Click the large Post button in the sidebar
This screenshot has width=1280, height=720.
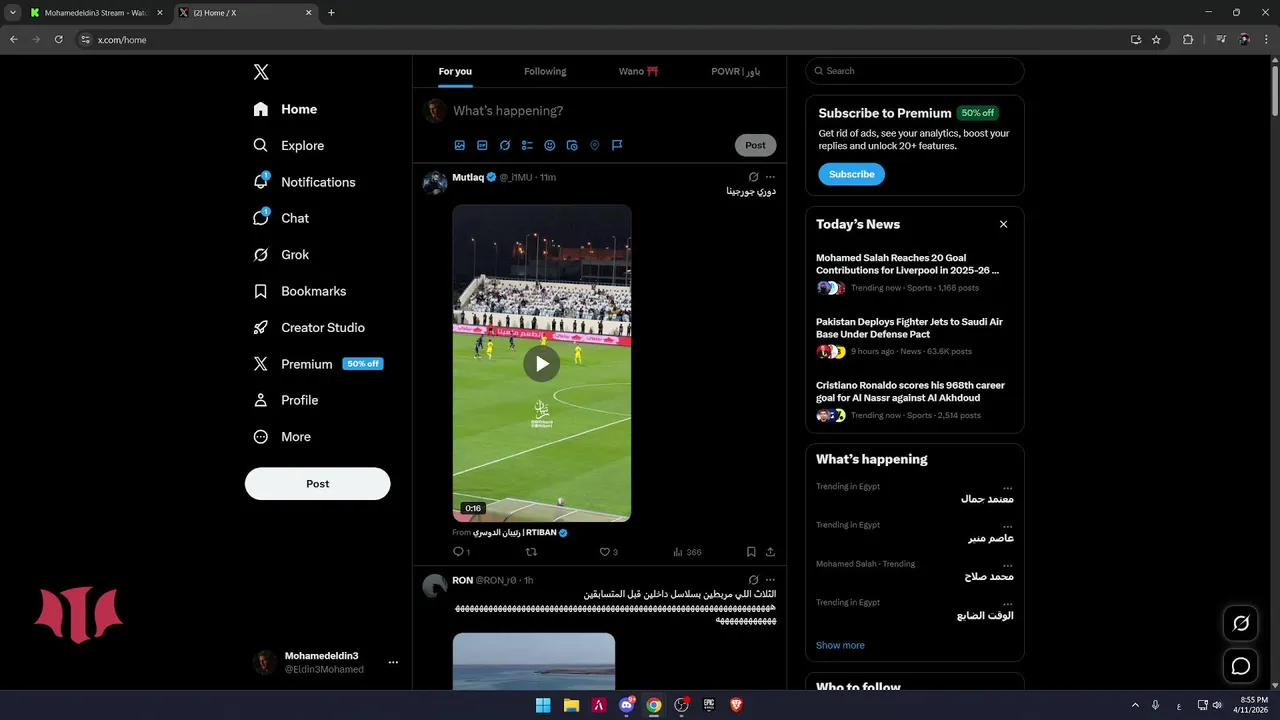click(x=317, y=484)
